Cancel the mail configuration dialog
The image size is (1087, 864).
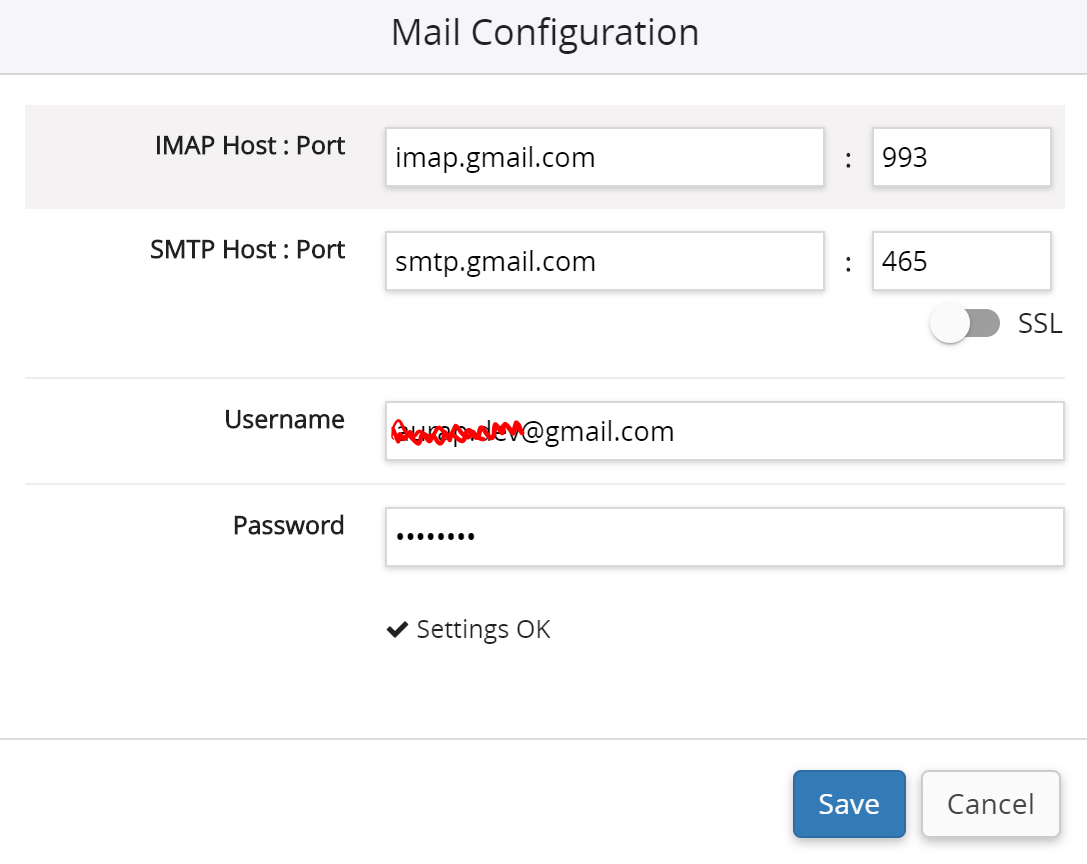990,803
